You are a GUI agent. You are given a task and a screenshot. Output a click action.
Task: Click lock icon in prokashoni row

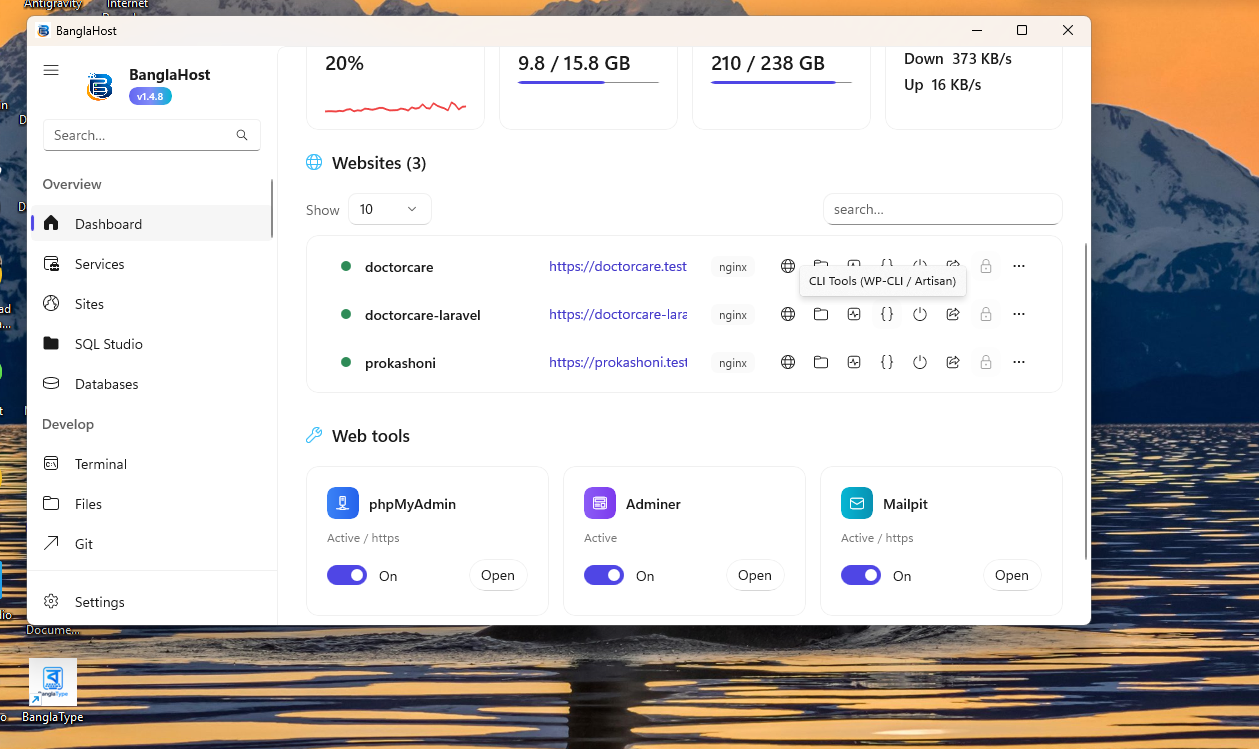pos(986,362)
